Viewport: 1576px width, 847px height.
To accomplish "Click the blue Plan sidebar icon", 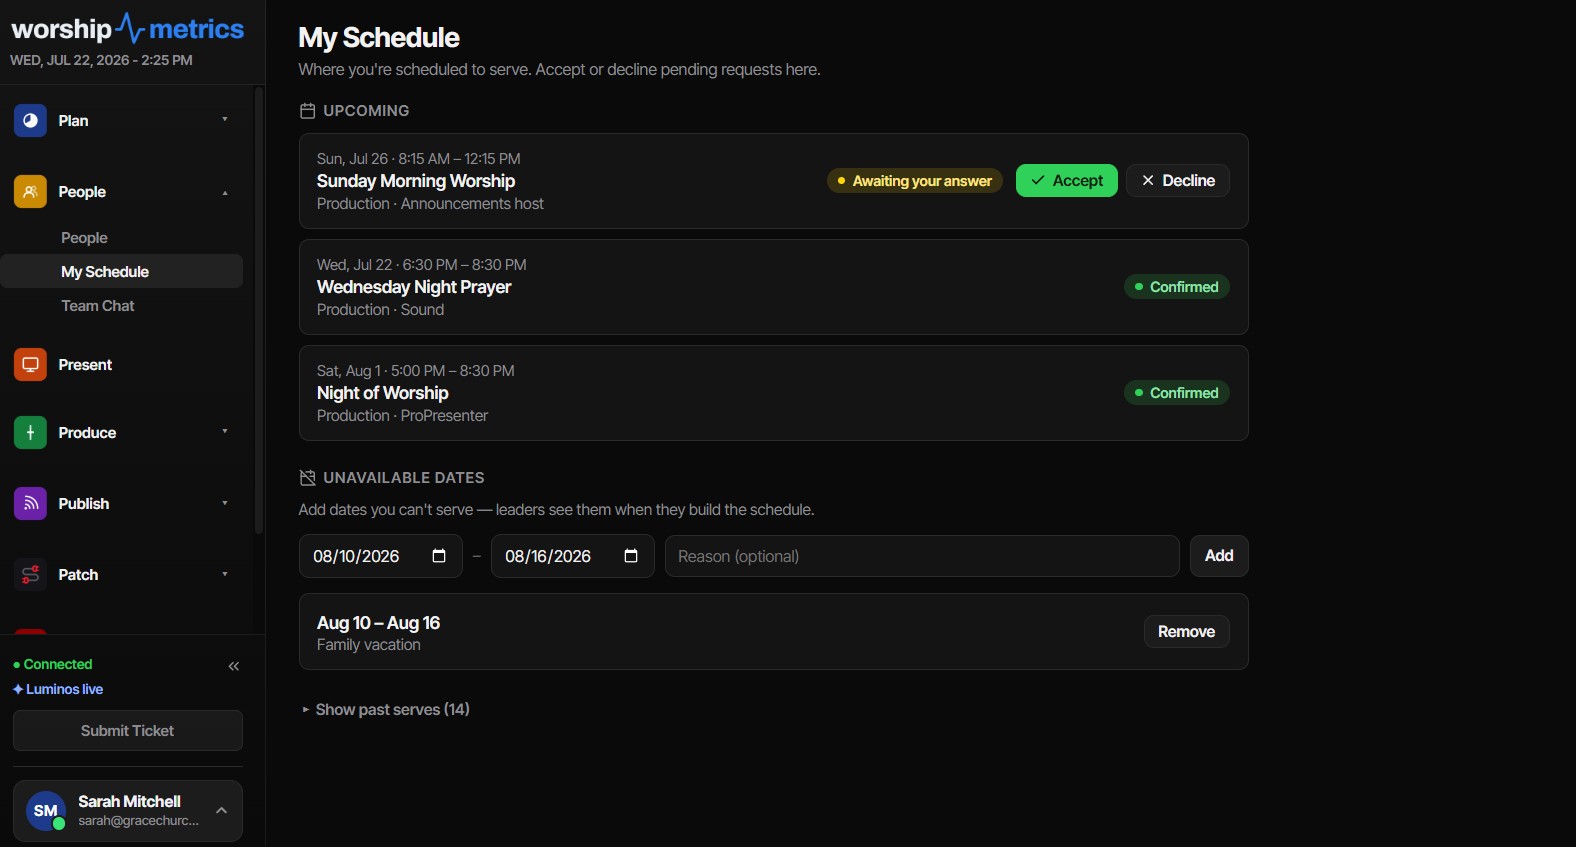I will [30, 121].
